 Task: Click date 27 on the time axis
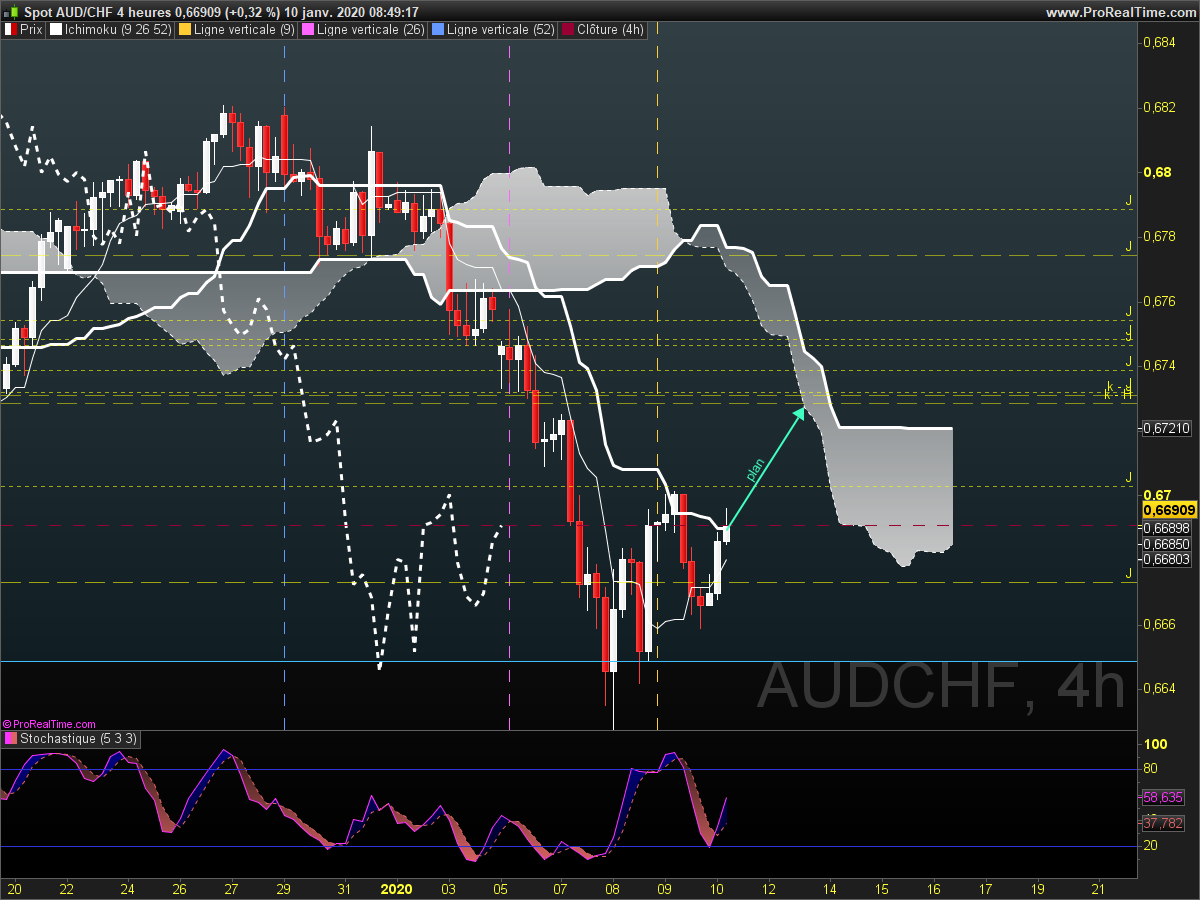(x=231, y=889)
